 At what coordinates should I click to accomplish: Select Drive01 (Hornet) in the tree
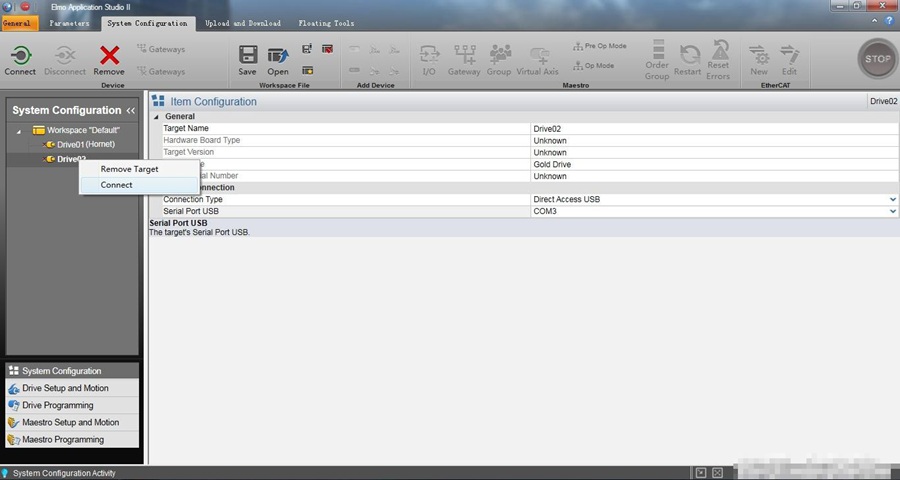(86, 145)
